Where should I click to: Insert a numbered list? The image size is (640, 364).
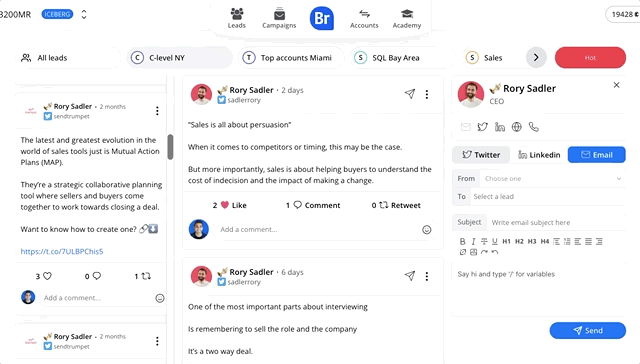tap(567, 241)
